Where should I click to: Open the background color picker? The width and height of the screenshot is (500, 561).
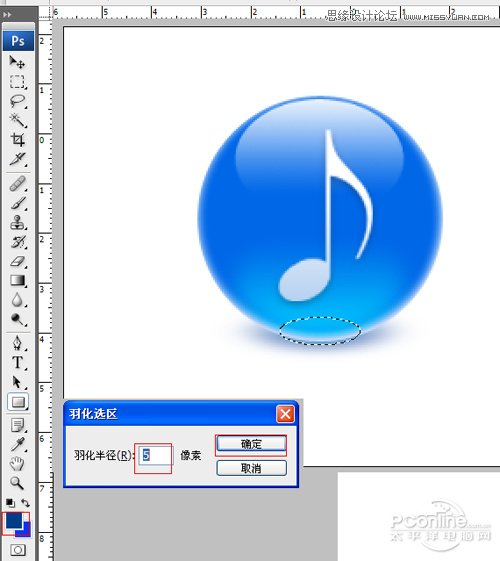coord(26,532)
